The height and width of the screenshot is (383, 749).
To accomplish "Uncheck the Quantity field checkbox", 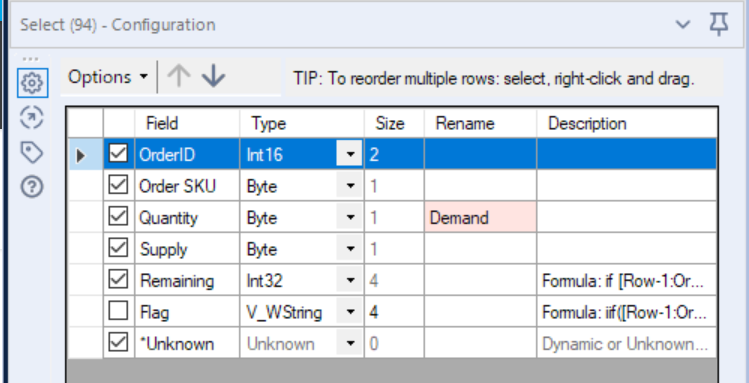I will (x=118, y=217).
